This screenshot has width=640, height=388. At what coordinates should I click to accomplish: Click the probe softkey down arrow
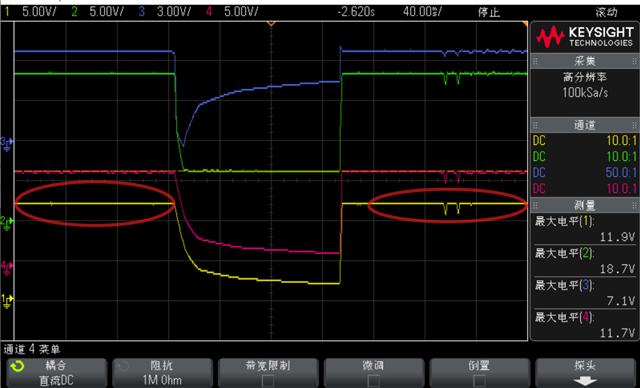point(585,382)
